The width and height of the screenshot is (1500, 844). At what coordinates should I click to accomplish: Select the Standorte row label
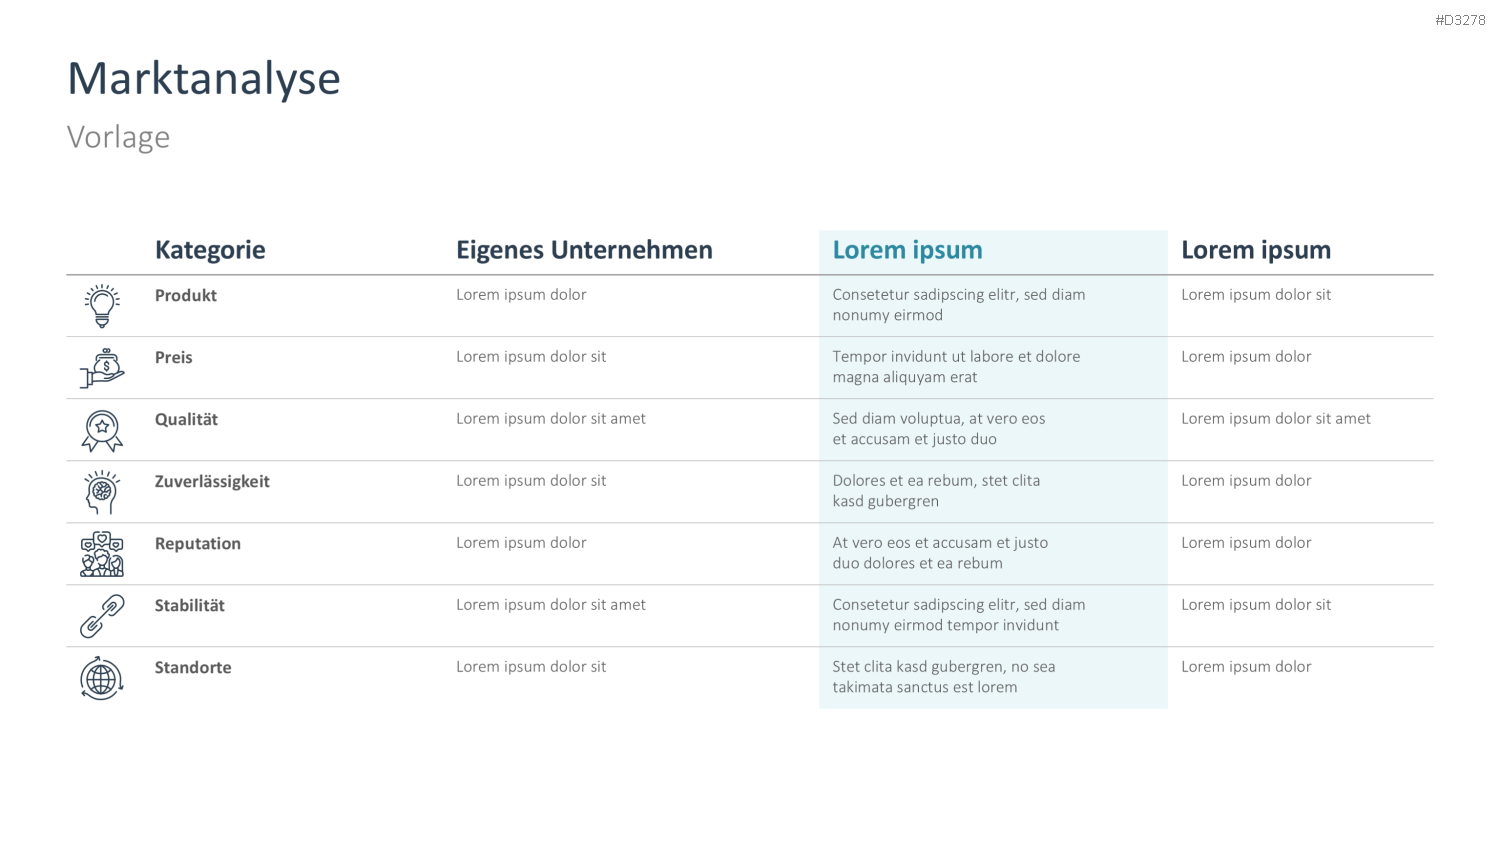pos(193,668)
